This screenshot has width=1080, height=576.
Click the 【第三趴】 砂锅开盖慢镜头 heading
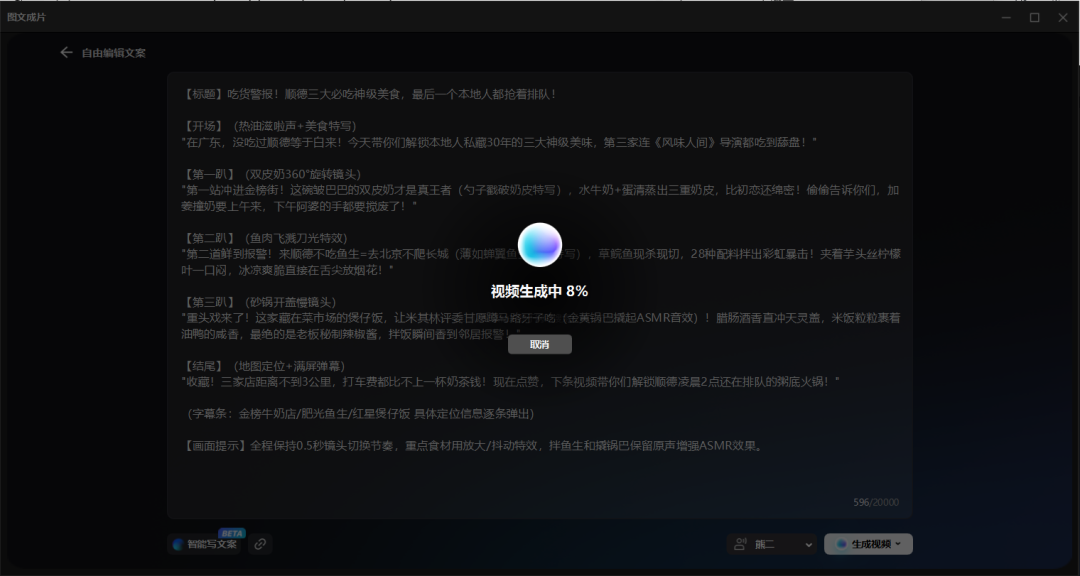click(x=259, y=302)
